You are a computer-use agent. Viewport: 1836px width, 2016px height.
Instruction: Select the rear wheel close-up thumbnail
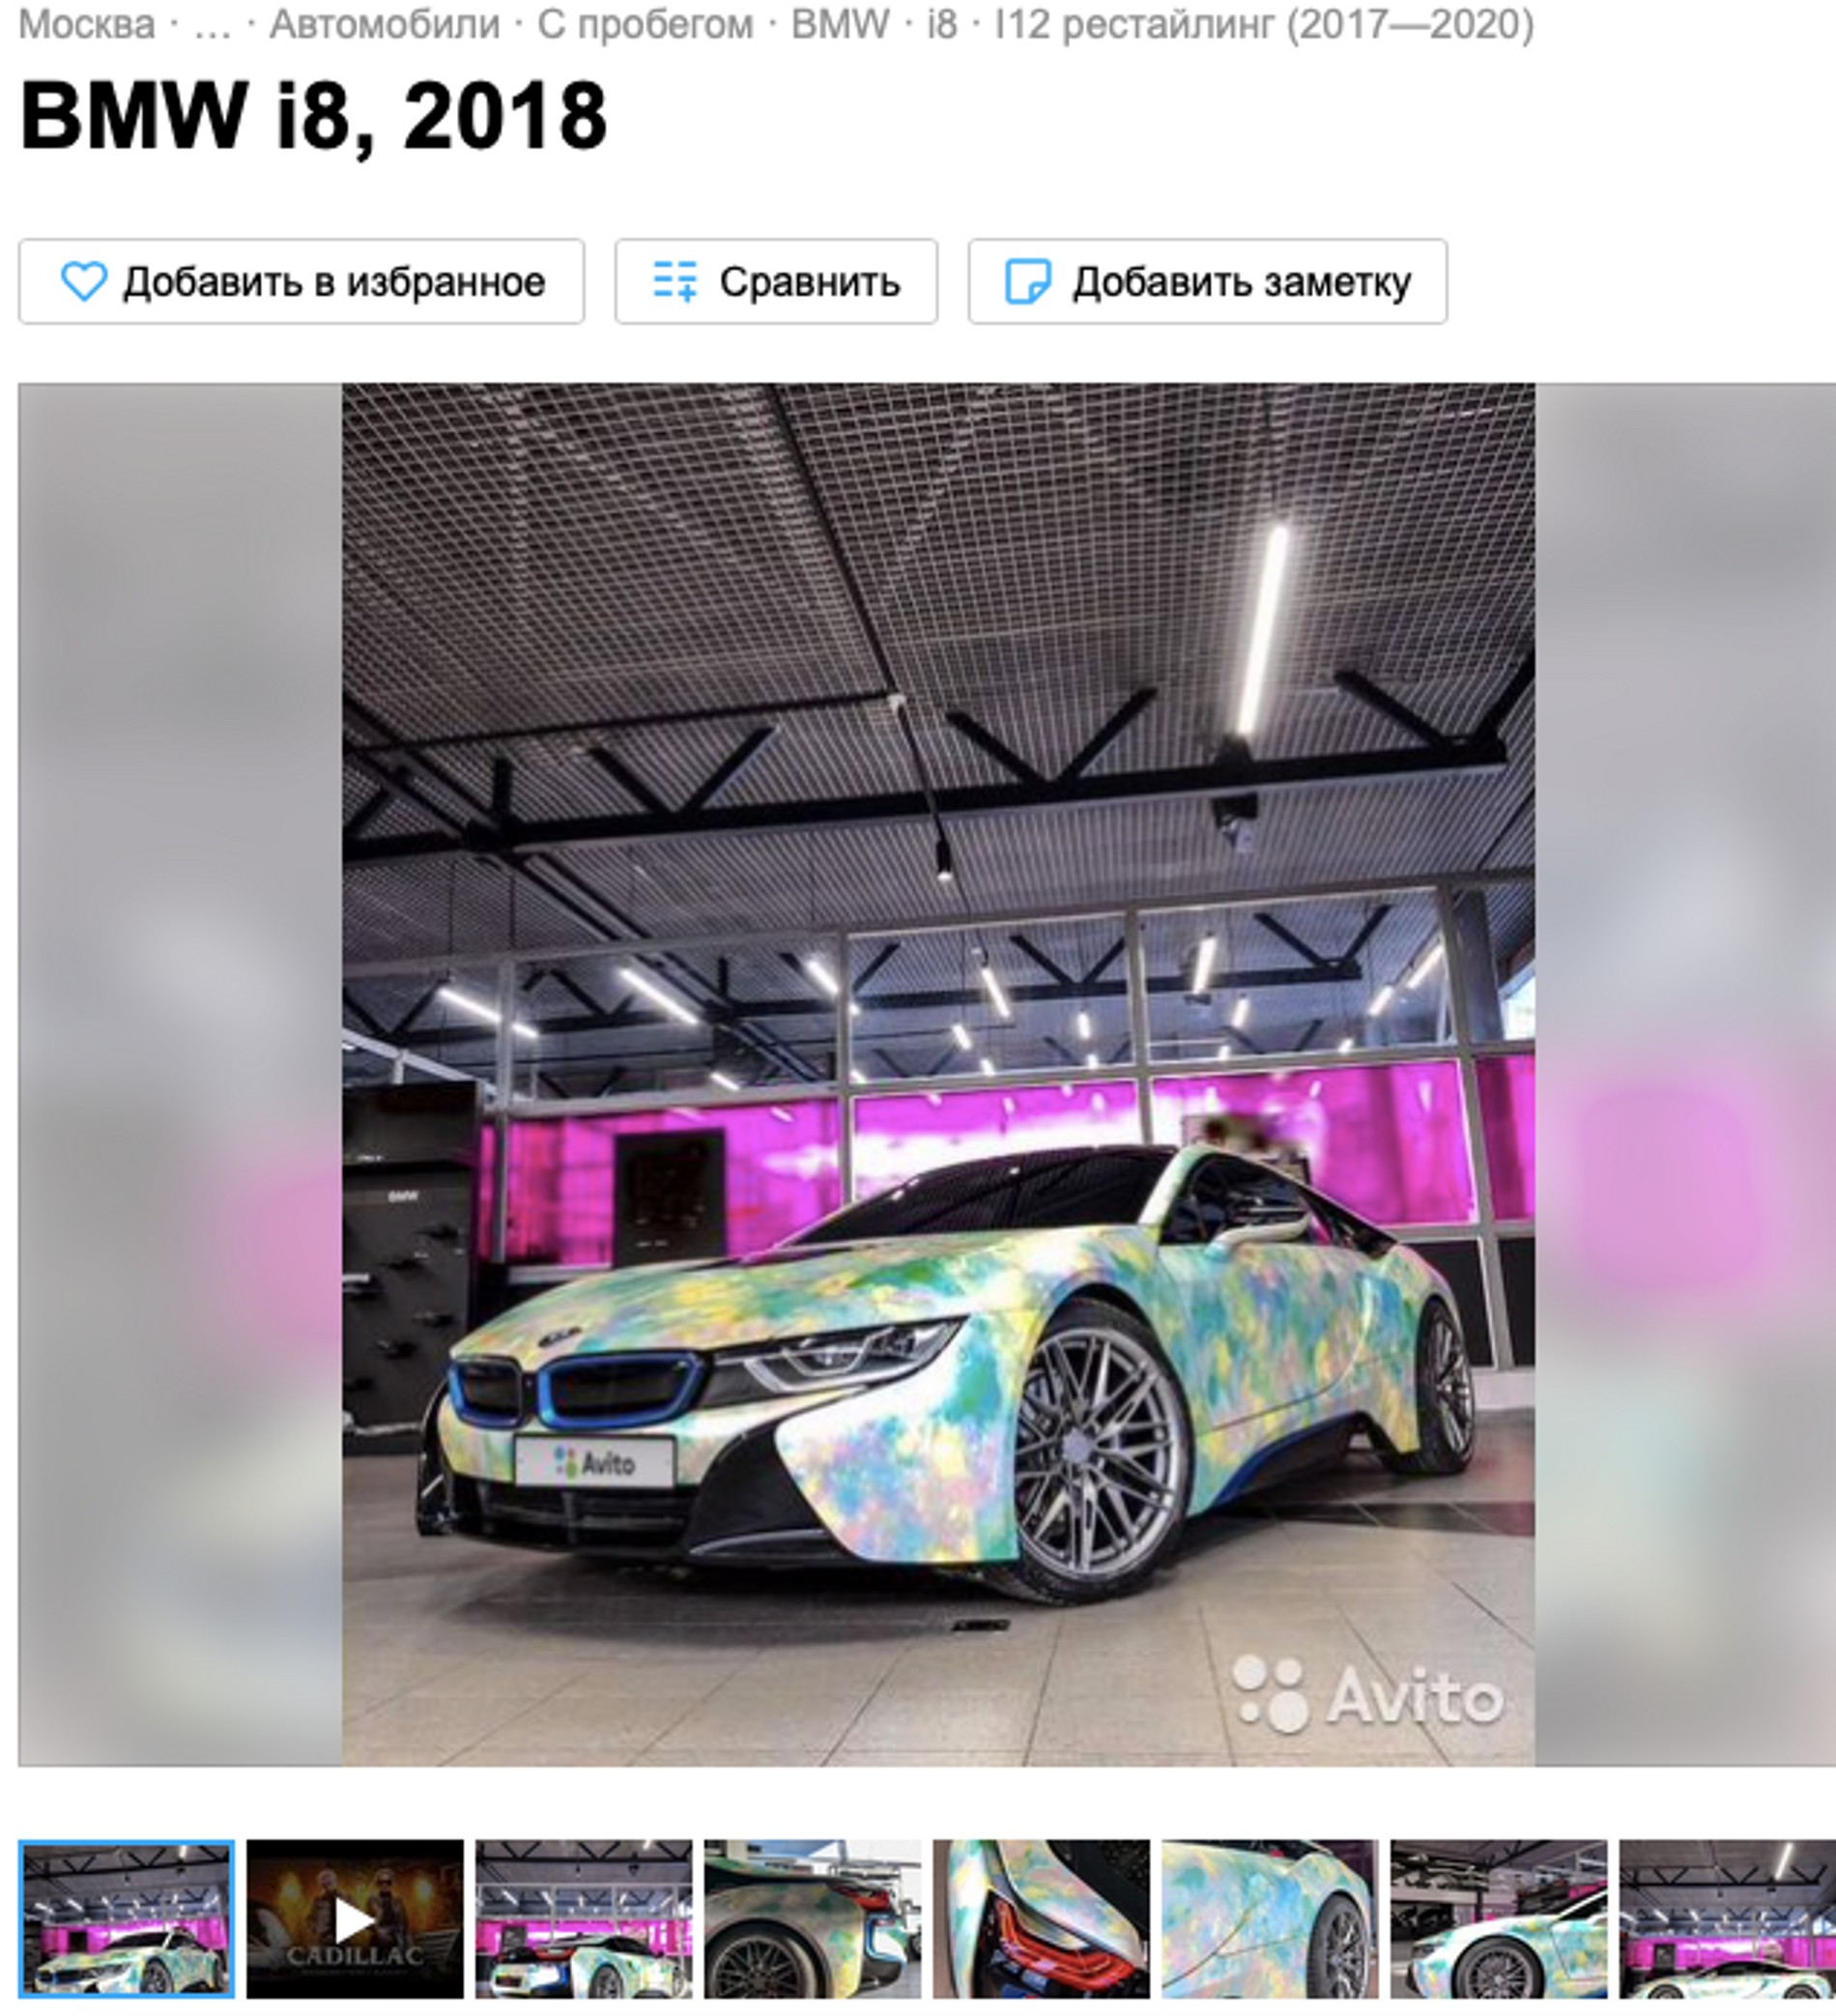coord(812,1919)
